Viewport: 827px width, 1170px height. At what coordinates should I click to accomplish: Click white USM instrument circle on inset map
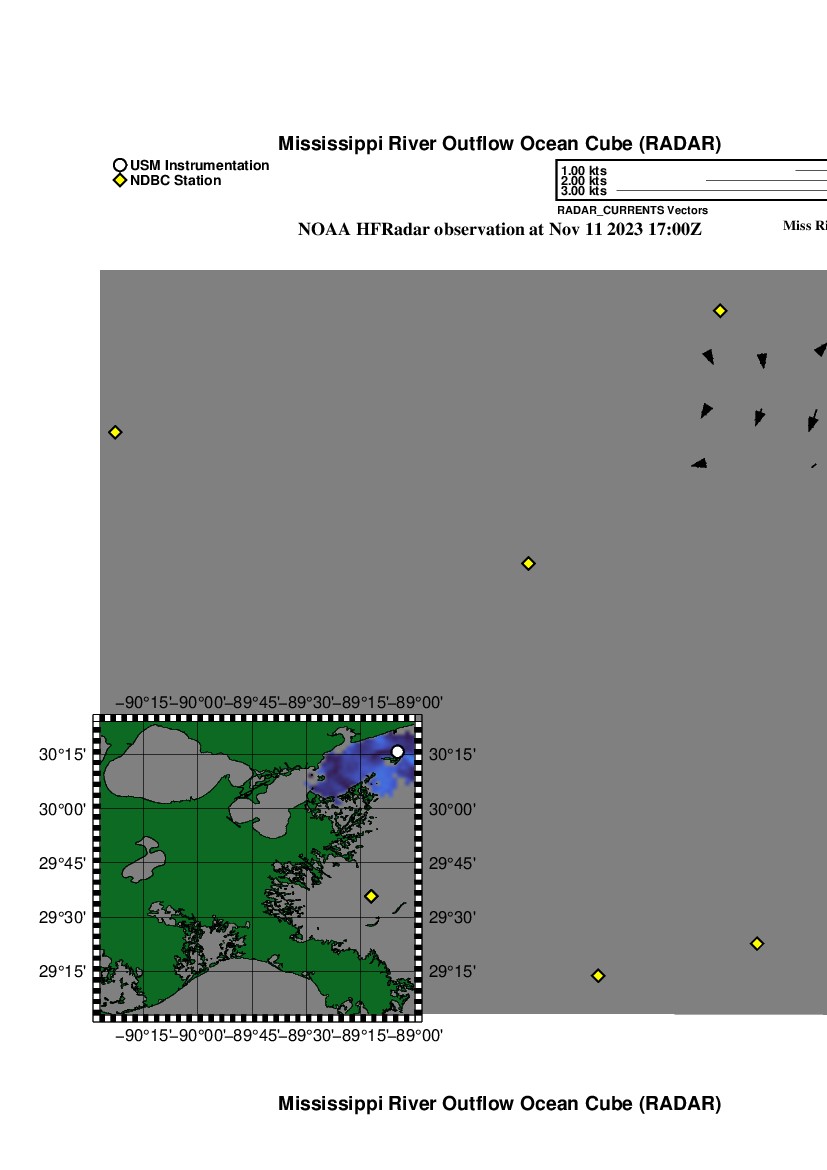397,751
